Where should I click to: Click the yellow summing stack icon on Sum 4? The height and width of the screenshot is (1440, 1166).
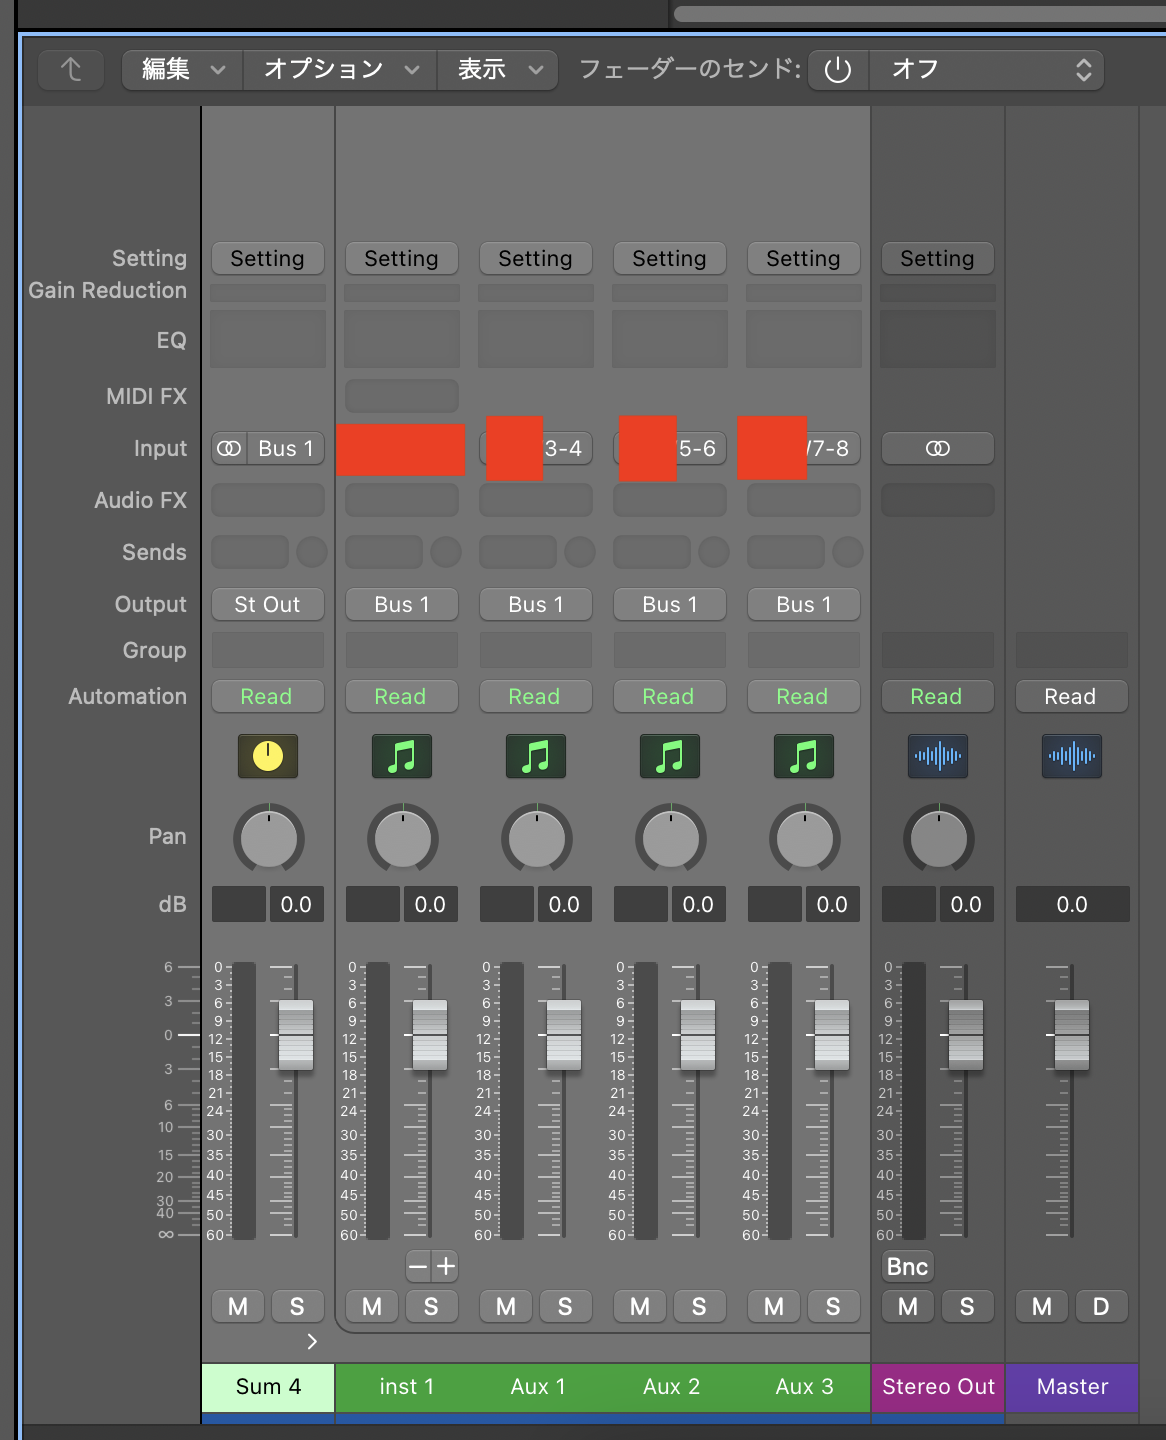click(267, 756)
